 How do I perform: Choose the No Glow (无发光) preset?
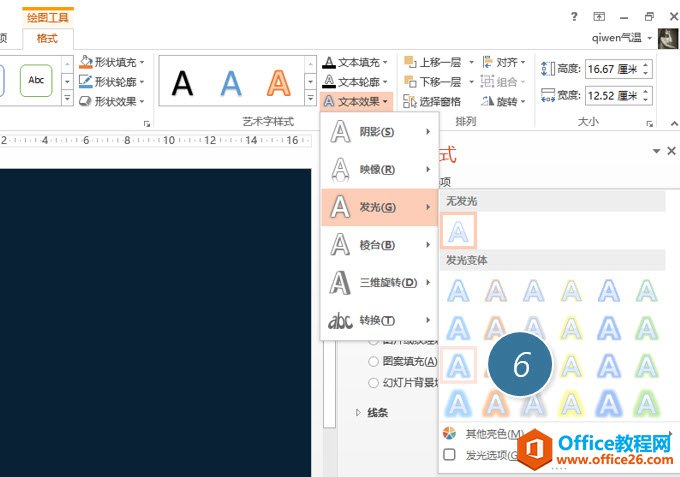pos(458,232)
